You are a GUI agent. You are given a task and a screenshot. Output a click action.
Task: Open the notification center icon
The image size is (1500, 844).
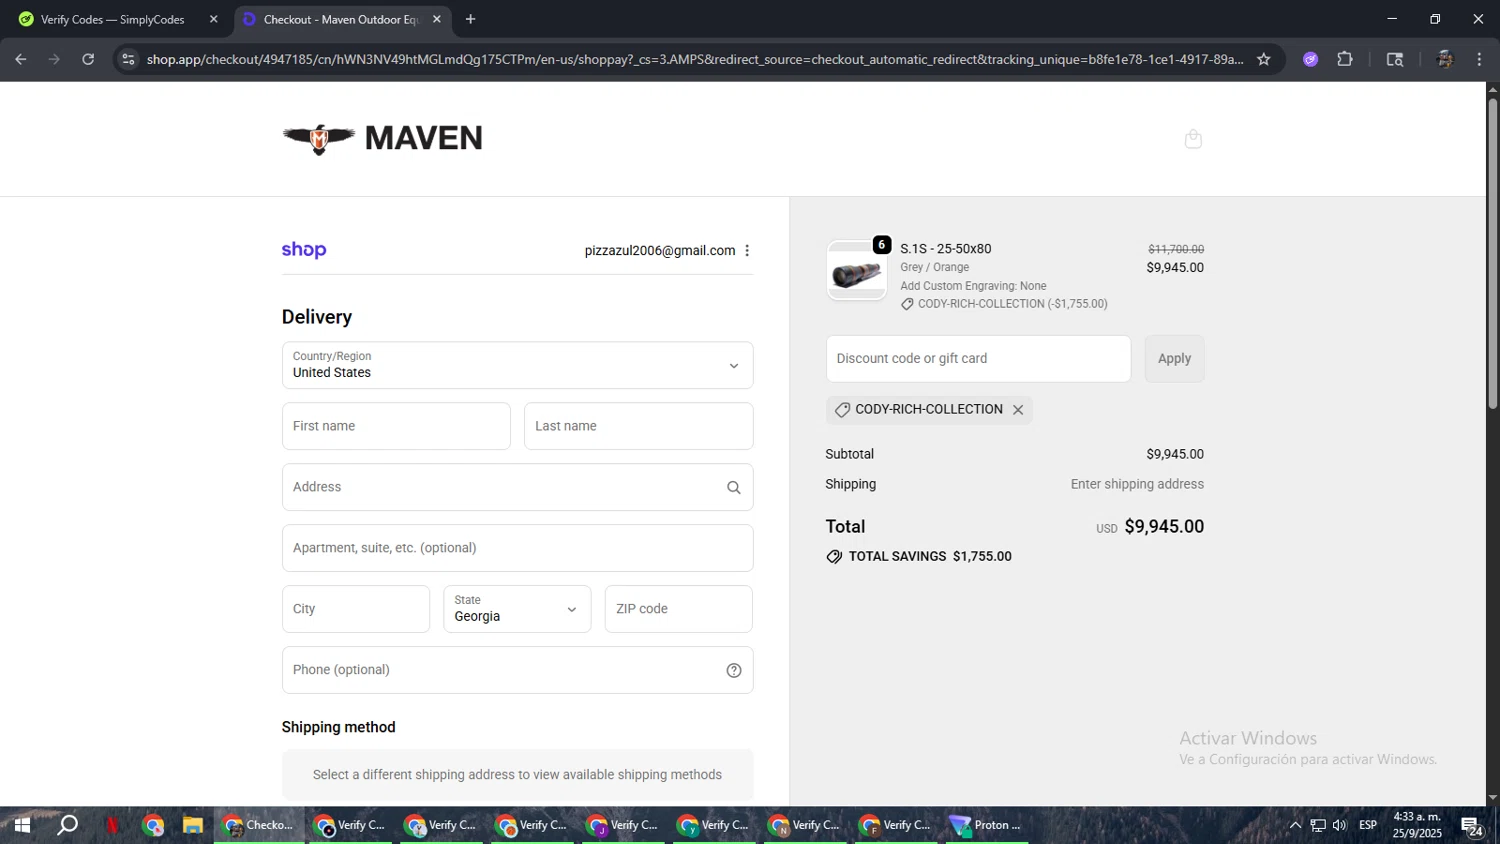[1472, 826]
